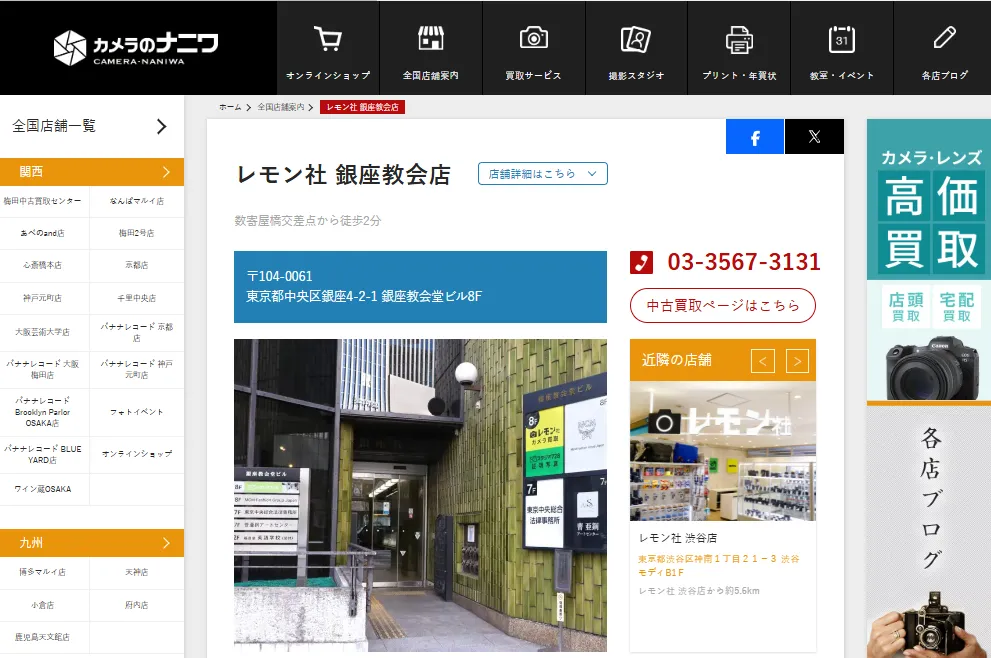Image resolution: width=991 pixels, height=658 pixels.
Task: Open あべのand店 in the sidebar
Action: pyautogui.click(x=42, y=233)
